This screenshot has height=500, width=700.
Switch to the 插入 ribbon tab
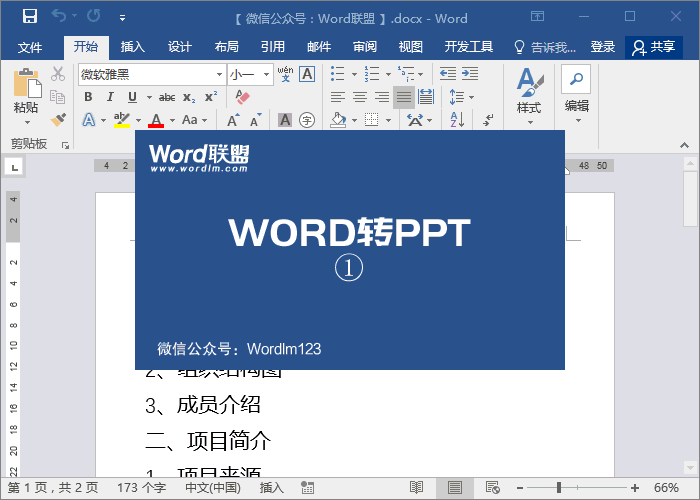pyautogui.click(x=133, y=47)
